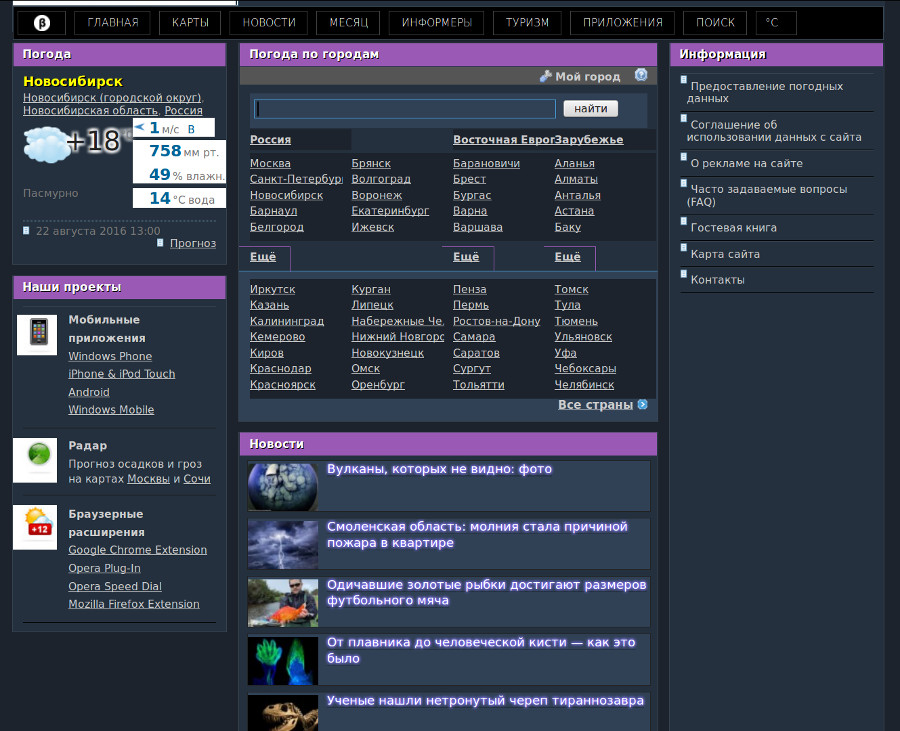
Task: Toggle temperature units with °C button
Action: click(x=772, y=22)
